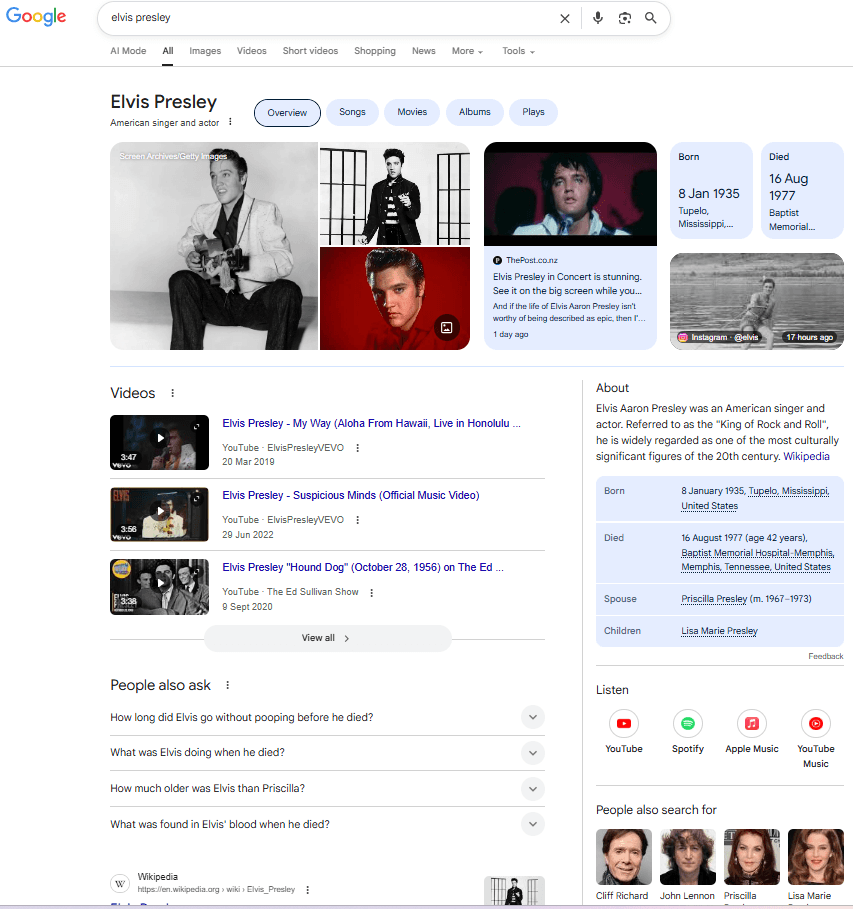Listen on YouTube icon
This screenshot has height=909, width=853.
point(624,723)
